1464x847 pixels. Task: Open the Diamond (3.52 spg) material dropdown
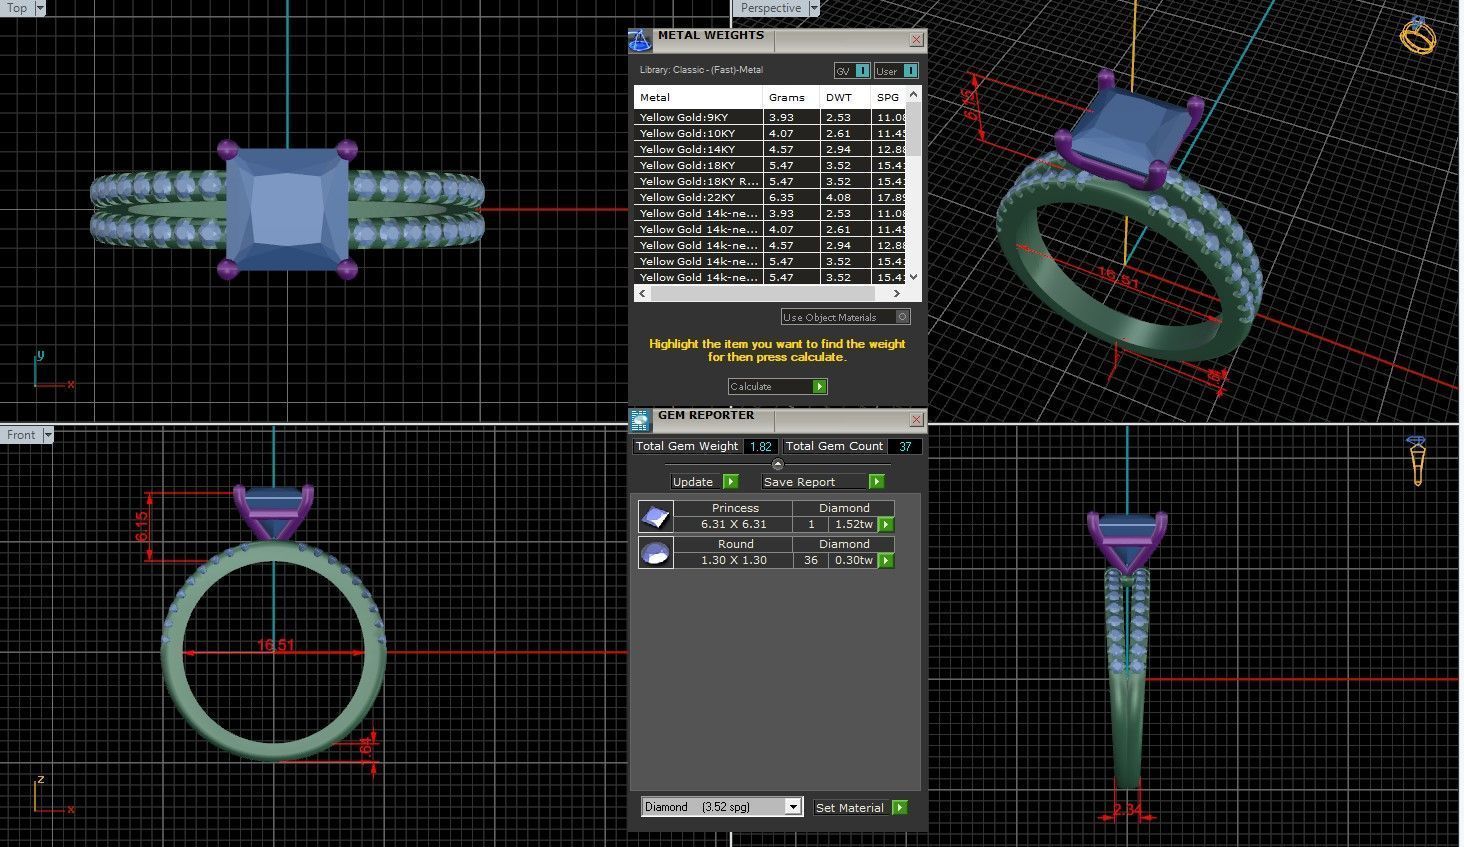pyautogui.click(x=722, y=807)
